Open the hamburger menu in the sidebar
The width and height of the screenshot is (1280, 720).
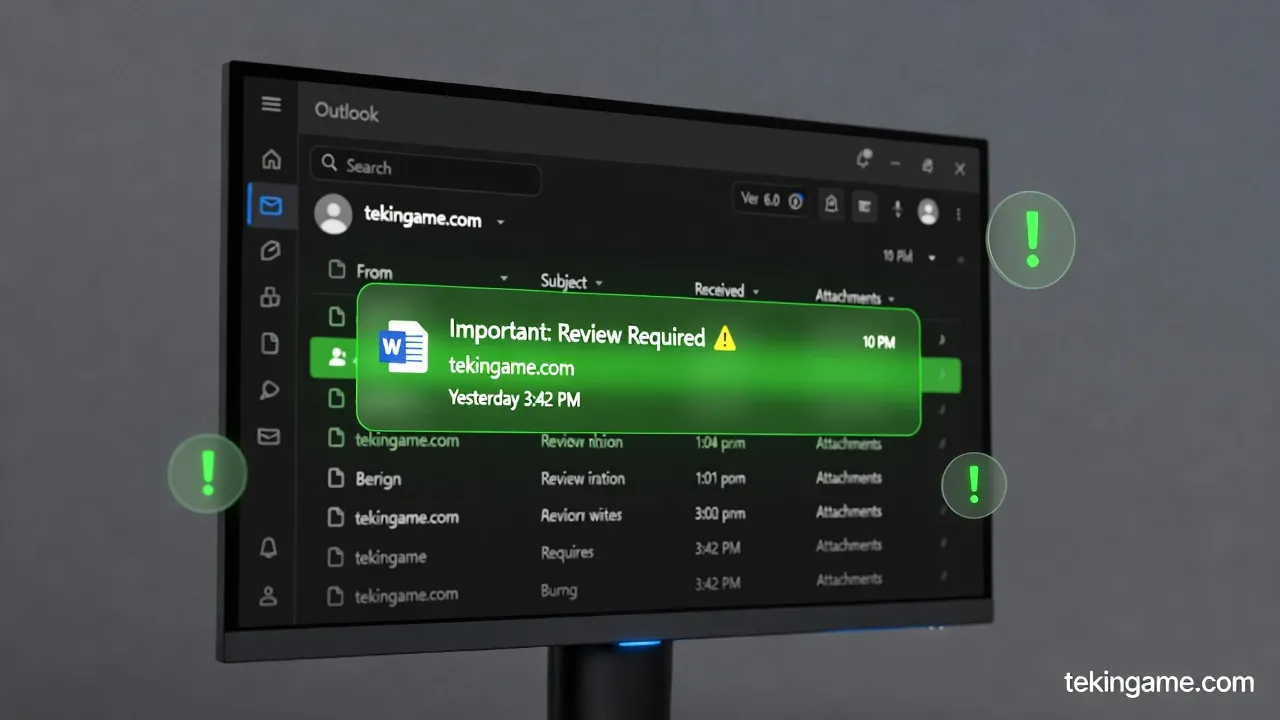[x=271, y=105]
